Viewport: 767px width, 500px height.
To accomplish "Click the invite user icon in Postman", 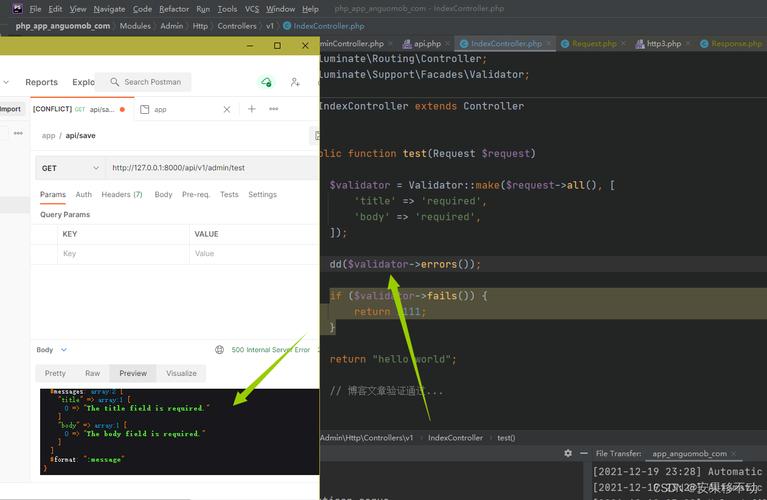I will click(295, 82).
